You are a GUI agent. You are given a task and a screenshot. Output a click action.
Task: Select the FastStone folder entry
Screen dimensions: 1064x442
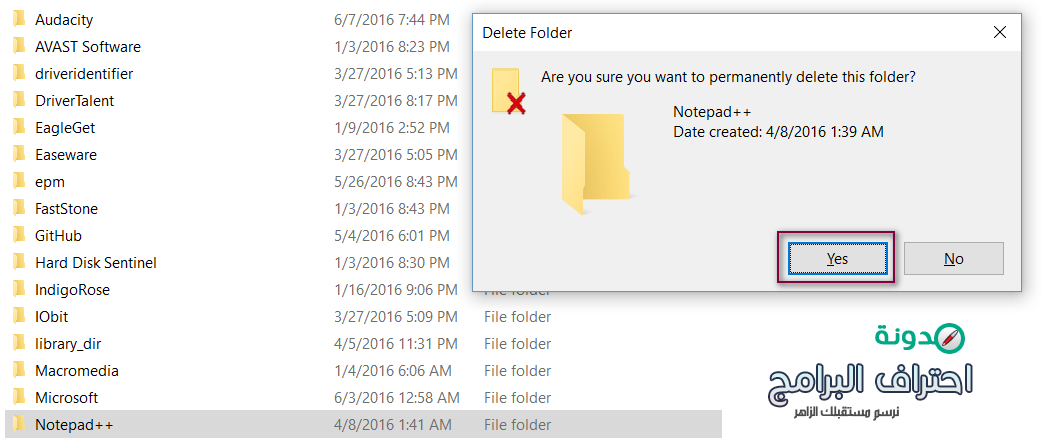point(66,208)
